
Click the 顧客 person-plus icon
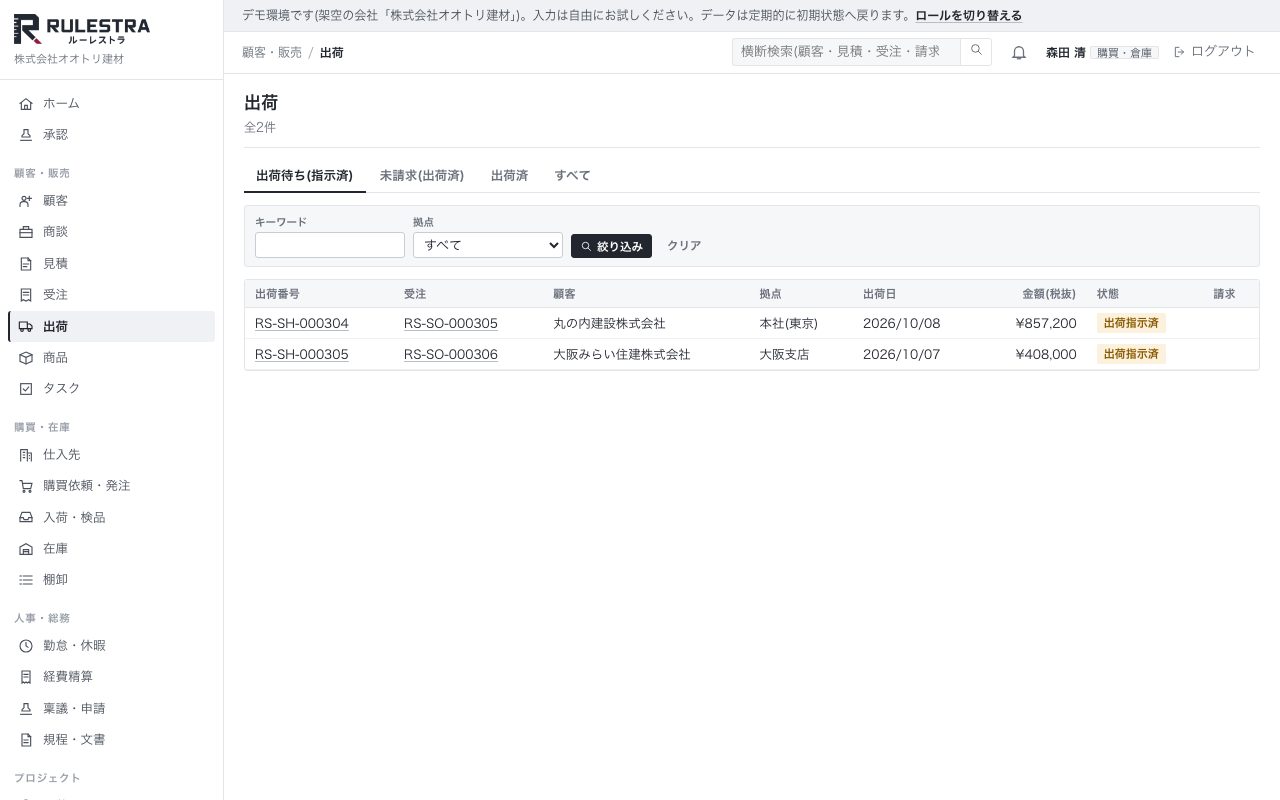(x=26, y=201)
